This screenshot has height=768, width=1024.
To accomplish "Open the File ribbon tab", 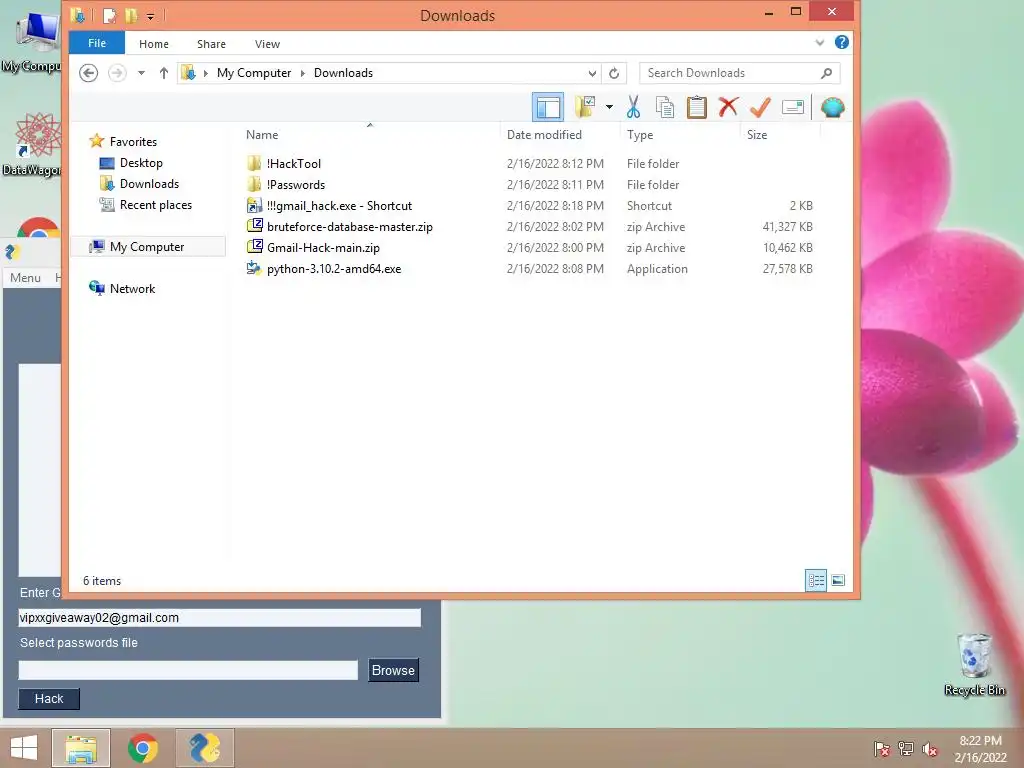I will point(97,43).
